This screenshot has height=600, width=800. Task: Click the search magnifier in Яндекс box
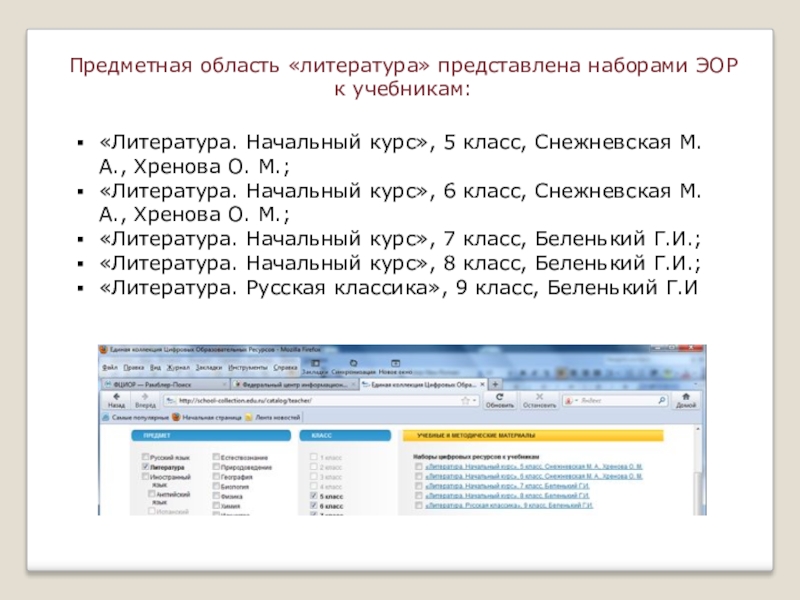(662, 399)
